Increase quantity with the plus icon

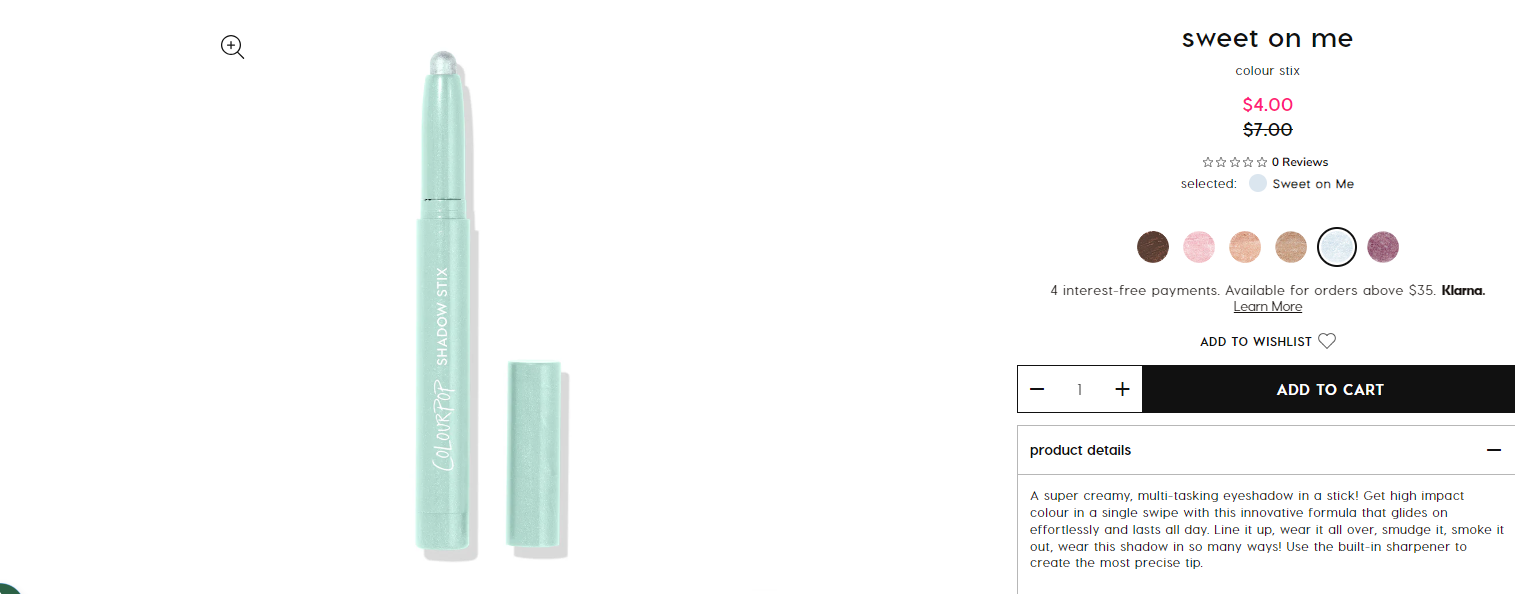pos(1122,389)
